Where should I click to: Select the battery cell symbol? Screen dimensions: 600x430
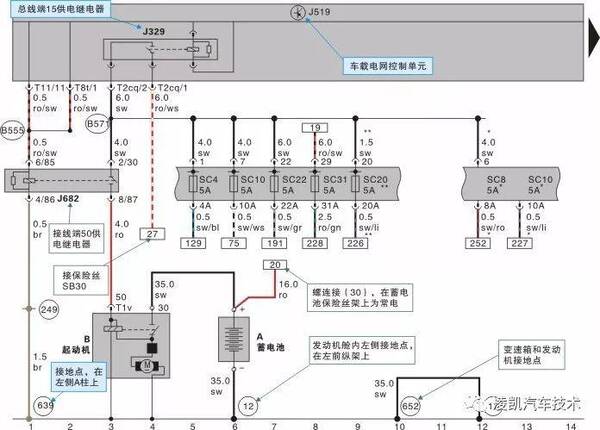[234, 339]
